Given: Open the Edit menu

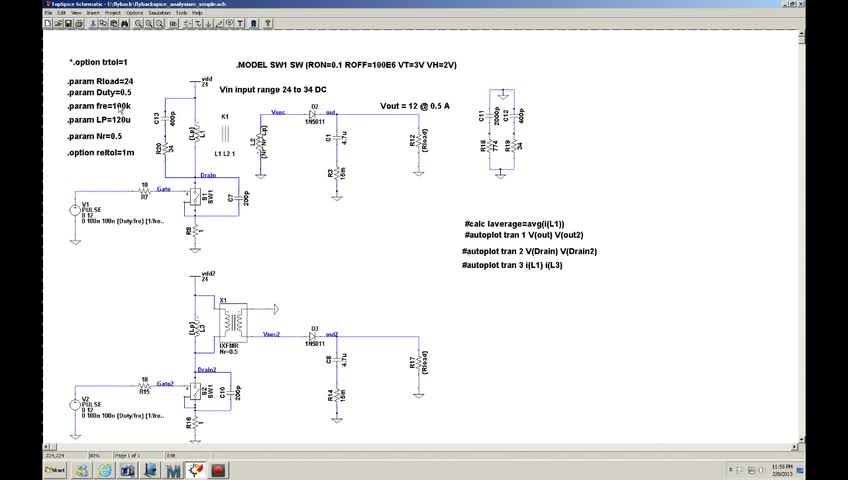Looking at the screenshot, I should (62, 13).
